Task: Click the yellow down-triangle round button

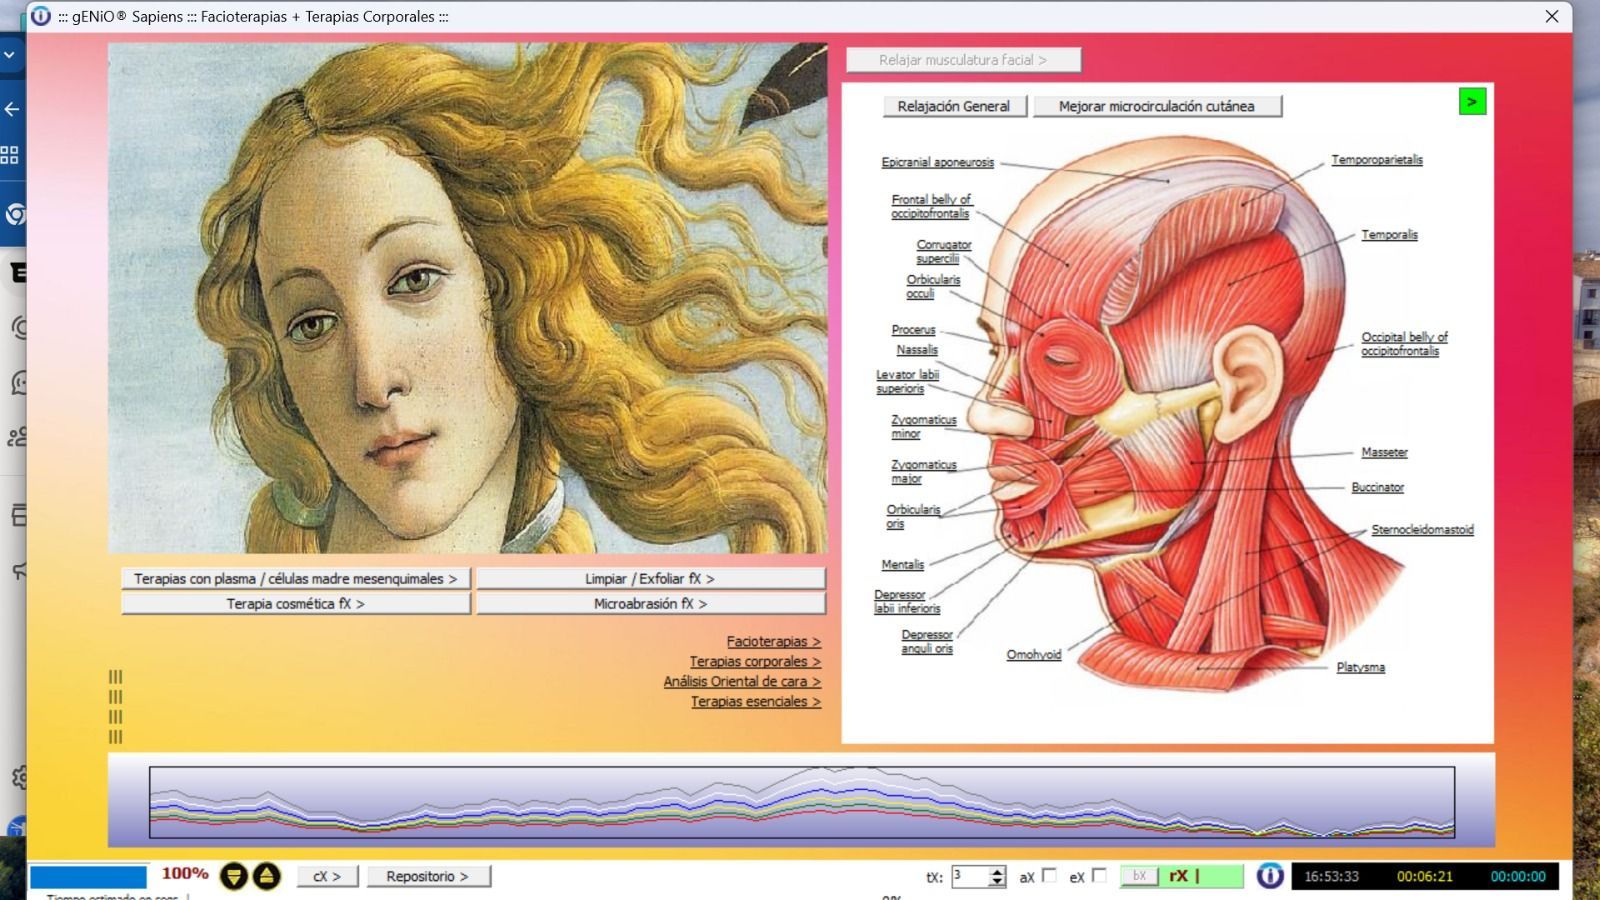Action: tap(233, 877)
